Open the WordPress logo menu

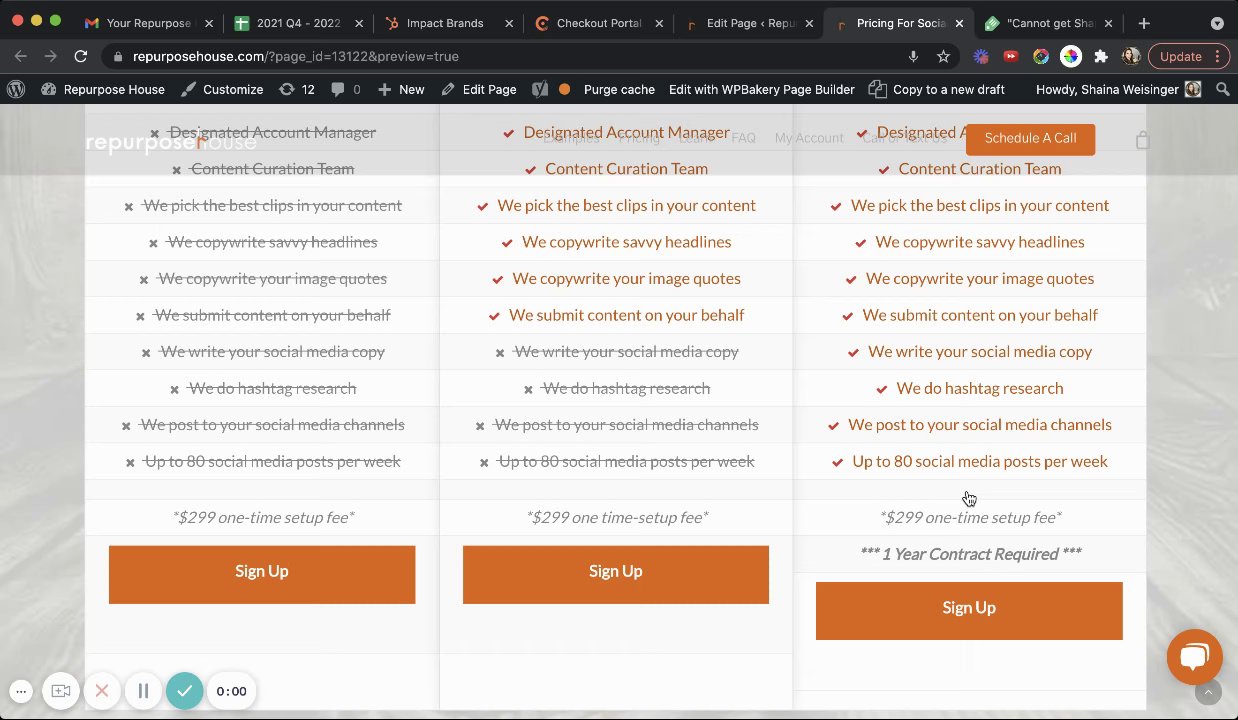point(16,89)
